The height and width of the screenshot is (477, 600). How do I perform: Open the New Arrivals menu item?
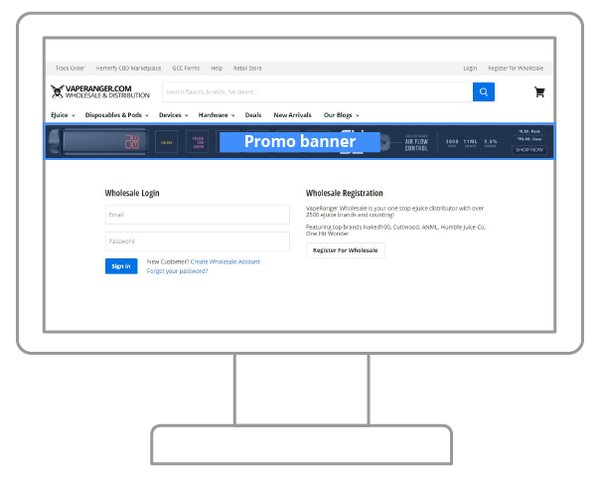[x=293, y=115]
